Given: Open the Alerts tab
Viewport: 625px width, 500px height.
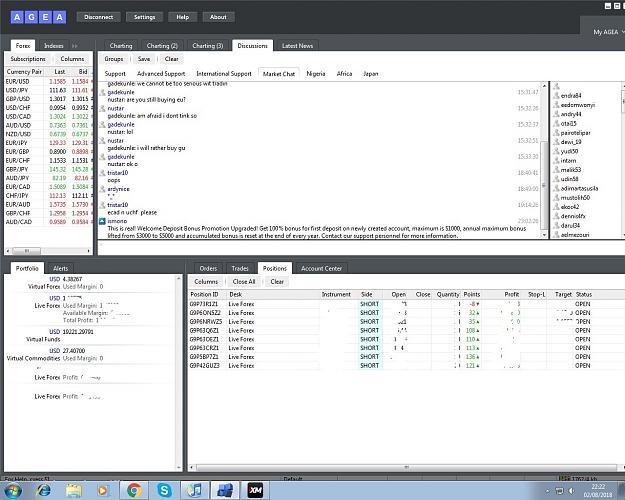Looking at the screenshot, I should (x=61, y=268).
